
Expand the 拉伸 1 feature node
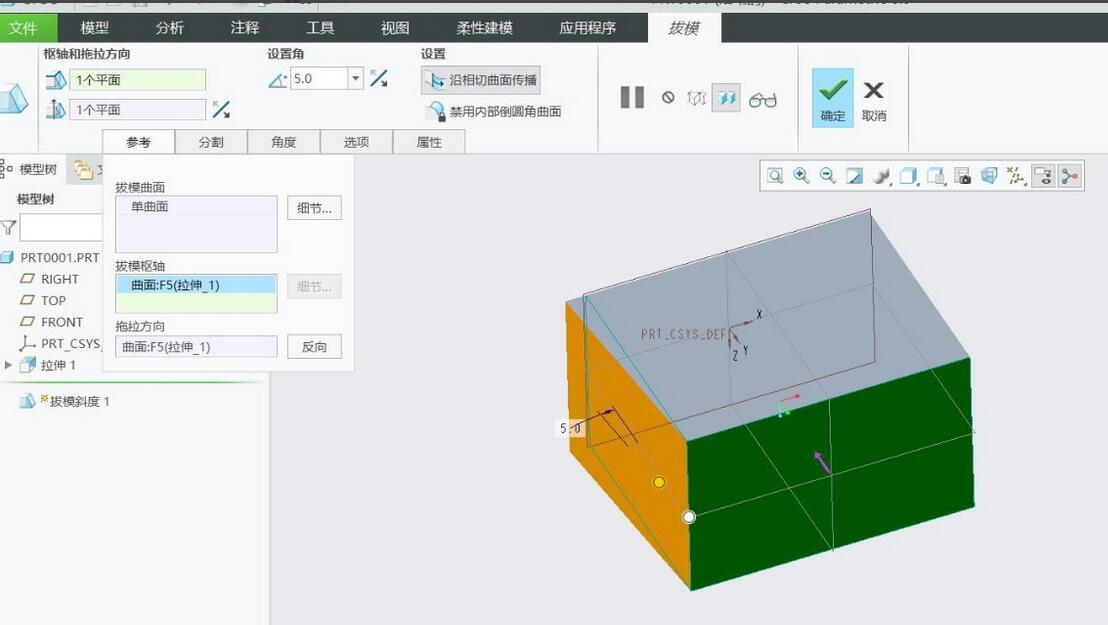[8, 365]
